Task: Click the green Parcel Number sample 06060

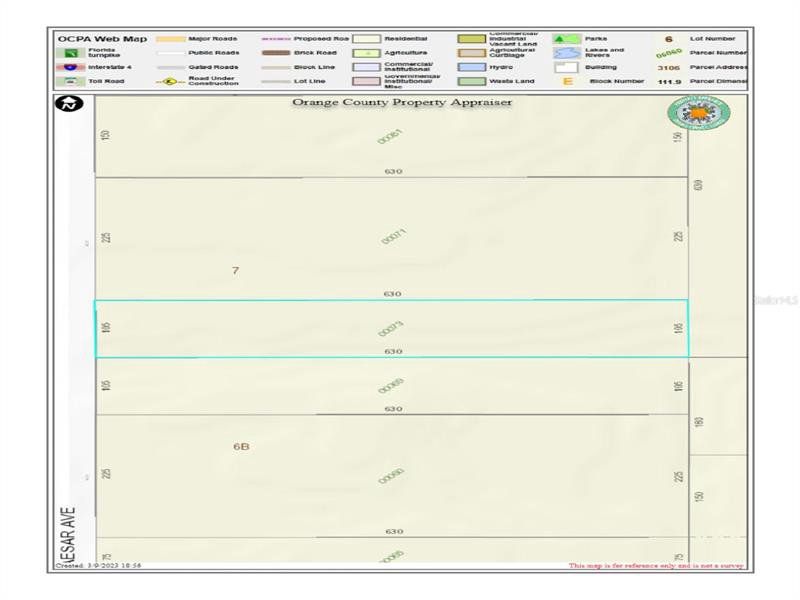Action: click(x=668, y=53)
